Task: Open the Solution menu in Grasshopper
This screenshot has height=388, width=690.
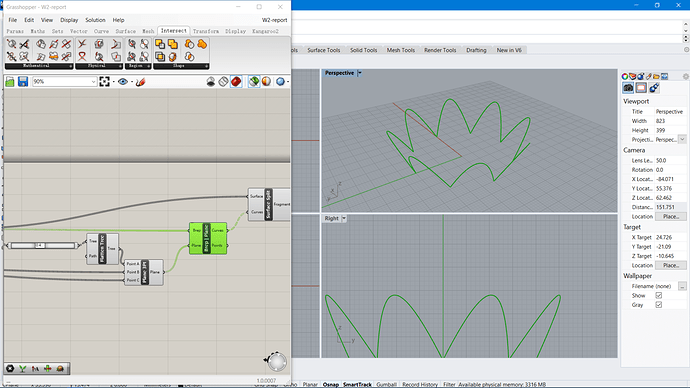Action: coord(95,20)
